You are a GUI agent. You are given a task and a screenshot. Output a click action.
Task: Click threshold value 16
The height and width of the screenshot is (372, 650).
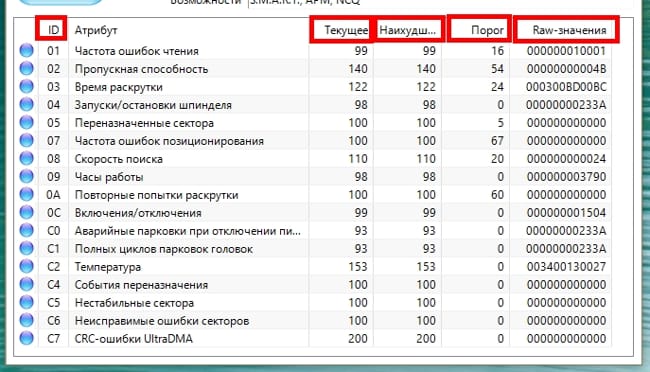point(497,51)
